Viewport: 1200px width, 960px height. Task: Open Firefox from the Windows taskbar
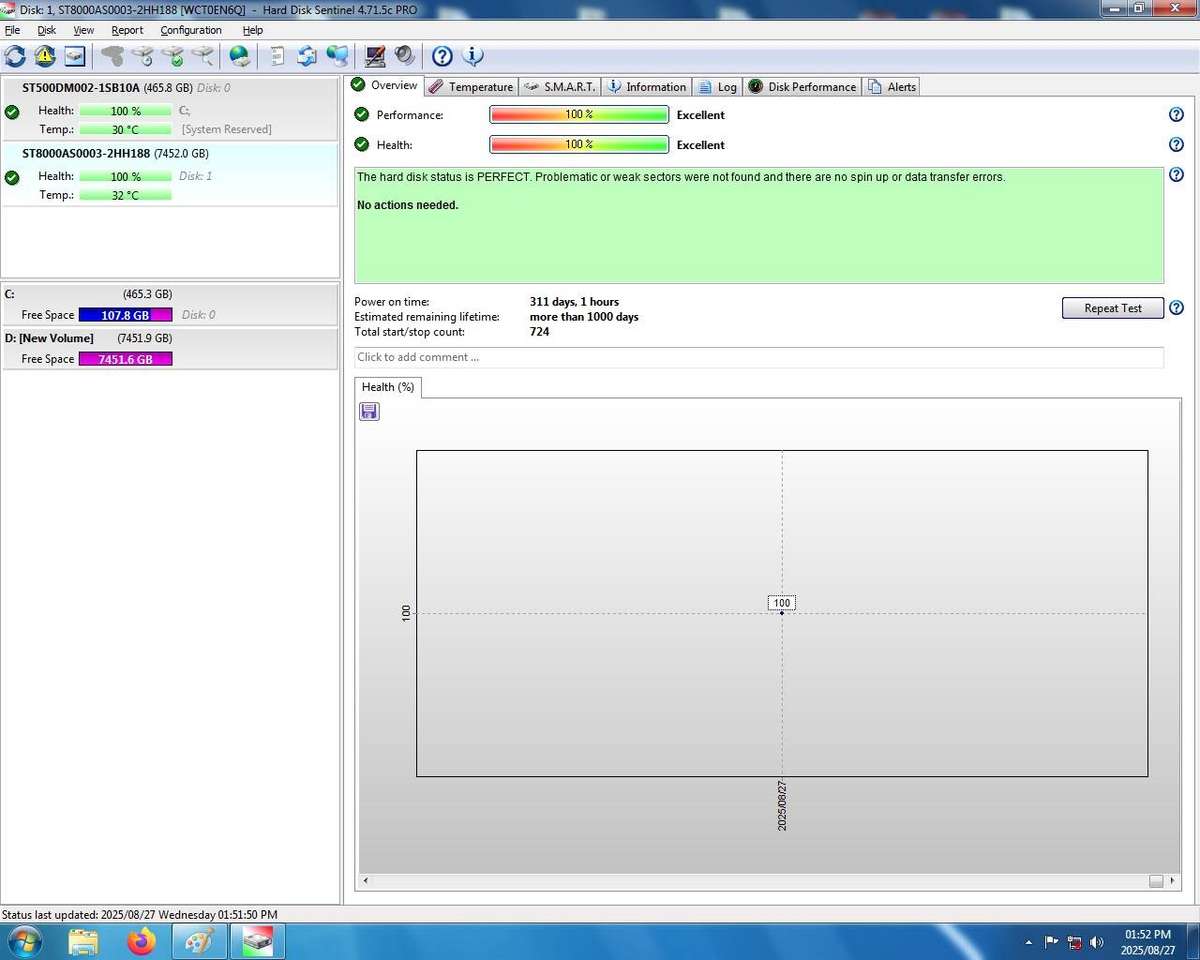click(x=142, y=941)
